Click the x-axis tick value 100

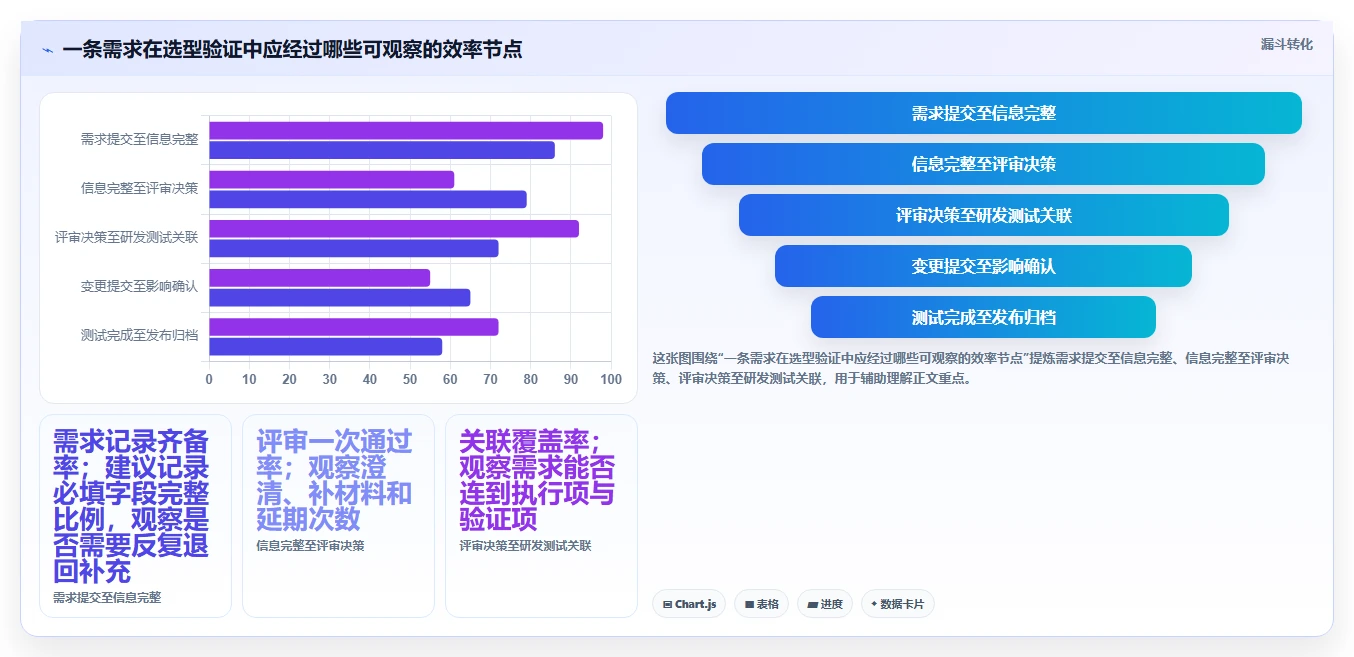(x=611, y=380)
